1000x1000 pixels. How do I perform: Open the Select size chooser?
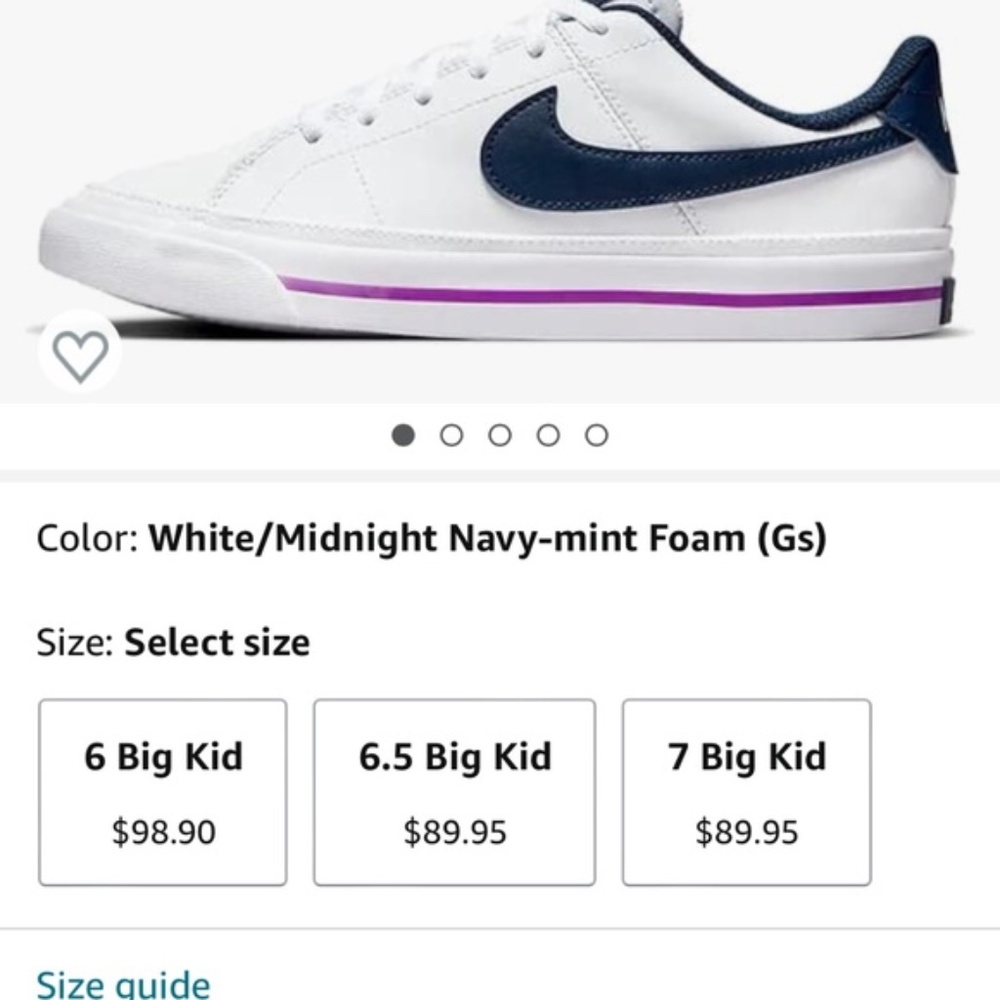[216, 641]
